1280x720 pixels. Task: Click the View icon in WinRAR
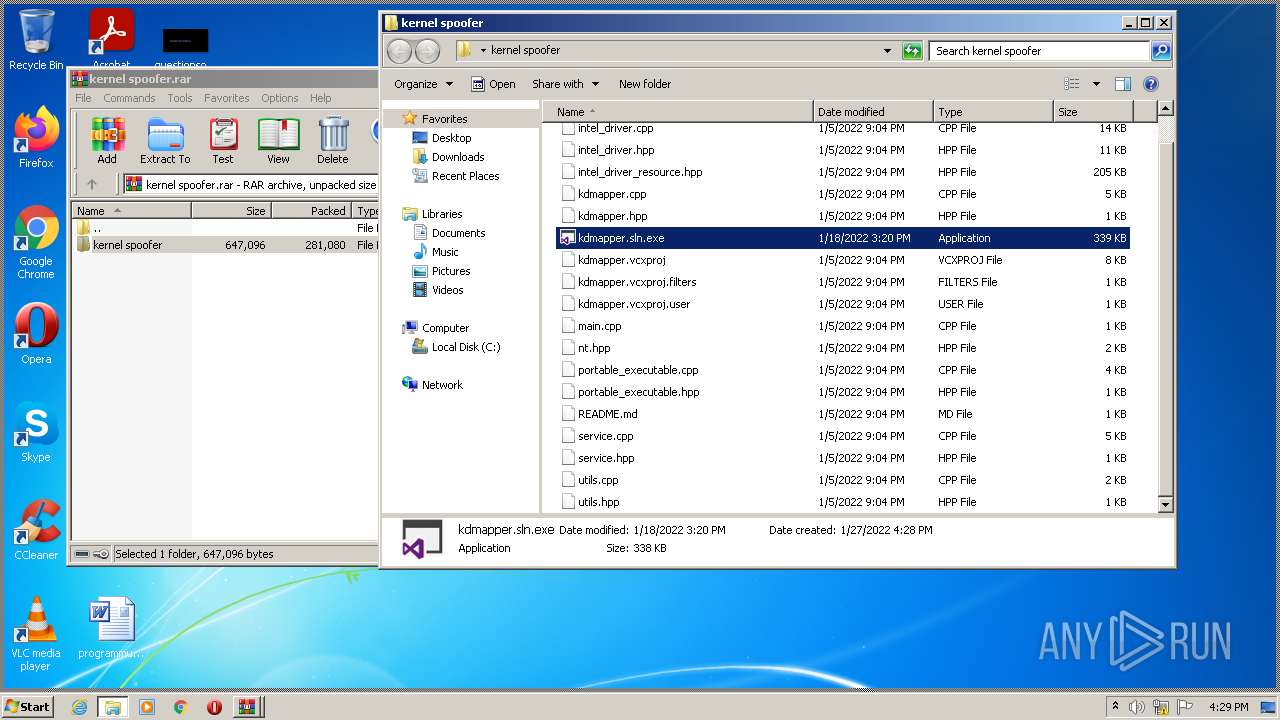(x=278, y=141)
